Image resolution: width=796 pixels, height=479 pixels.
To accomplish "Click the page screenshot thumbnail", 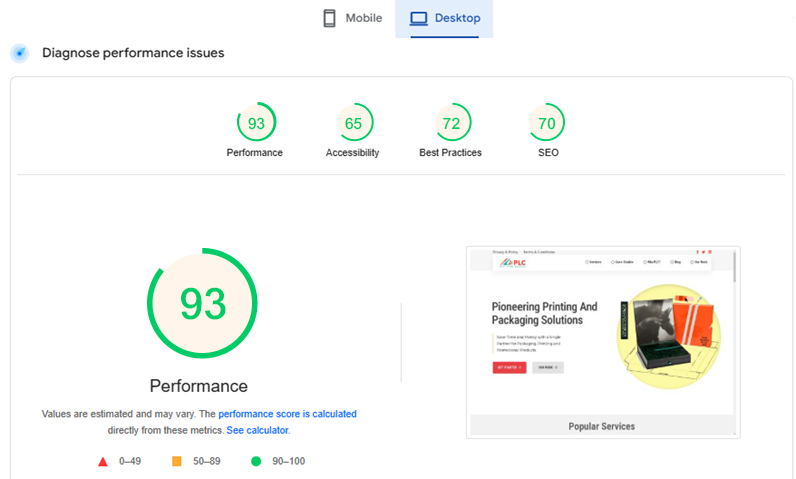I will pos(603,342).
